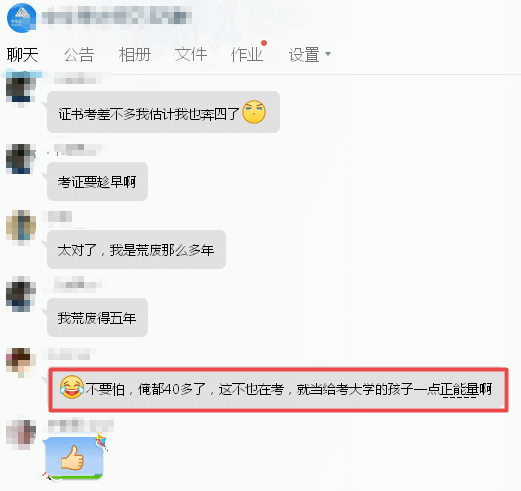Viewport: 521px width, 491px height.
Task: Click avatar of the 证书考差不多 message sender
Action: [21, 89]
